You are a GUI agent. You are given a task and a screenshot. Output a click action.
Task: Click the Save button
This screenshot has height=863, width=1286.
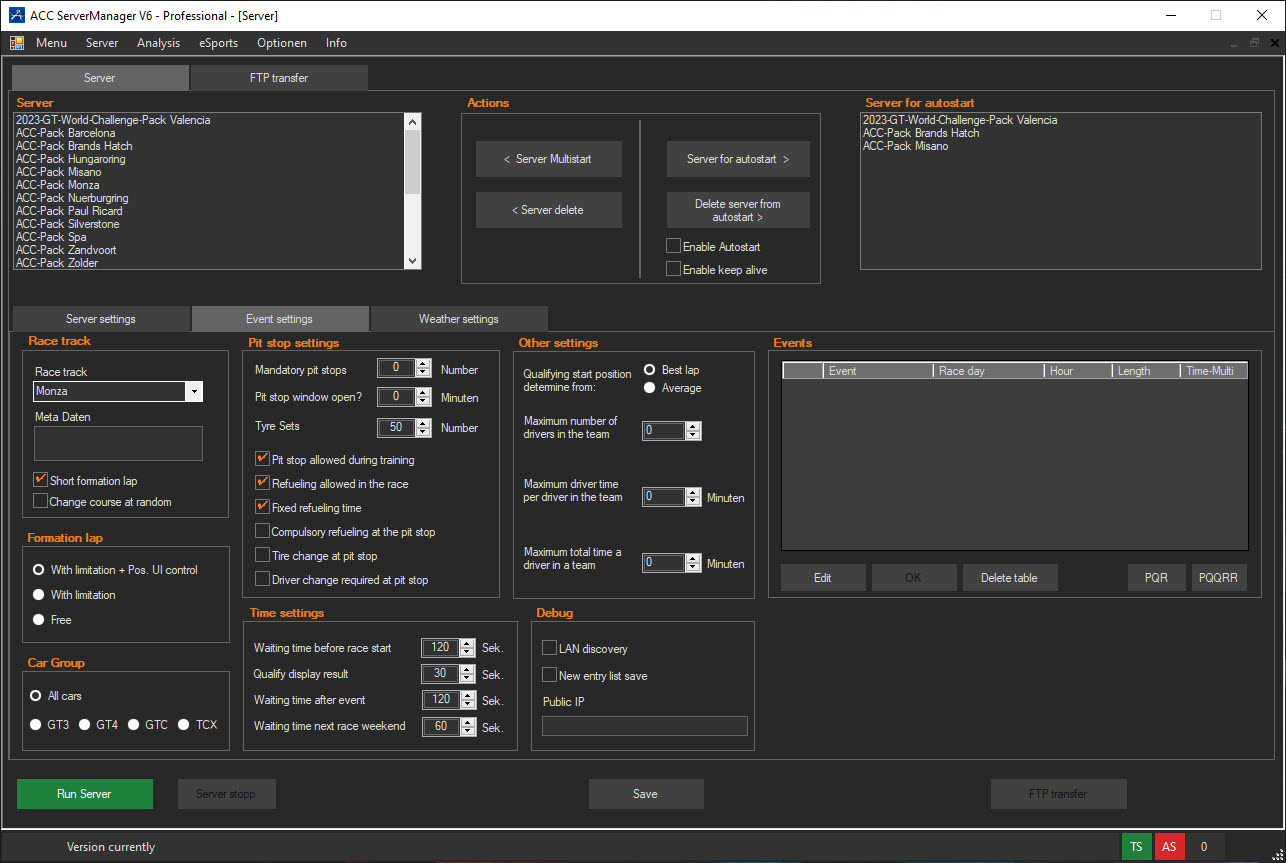pyautogui.click(x=645, y=794)
